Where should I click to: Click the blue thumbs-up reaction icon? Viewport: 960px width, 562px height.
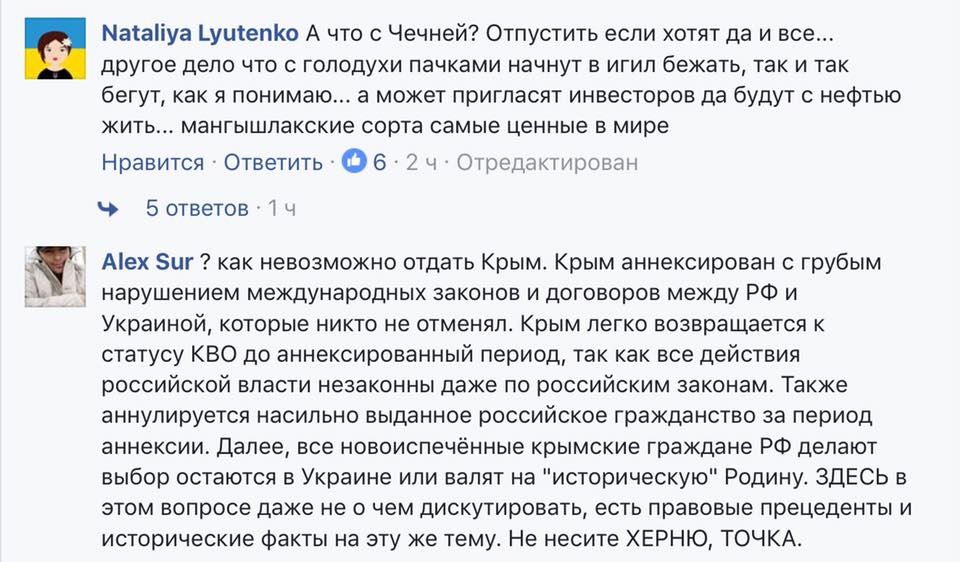point(355,161)
